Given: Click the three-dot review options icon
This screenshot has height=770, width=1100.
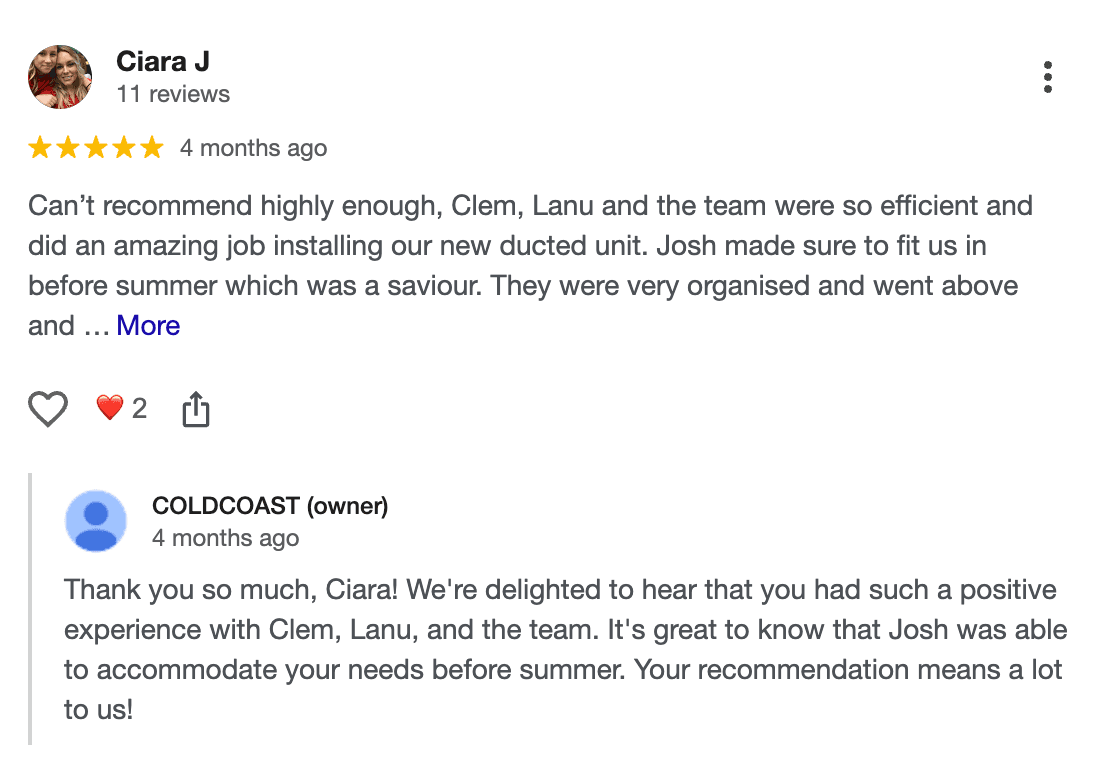Looking at the screenshot, I should [1048, 76].
